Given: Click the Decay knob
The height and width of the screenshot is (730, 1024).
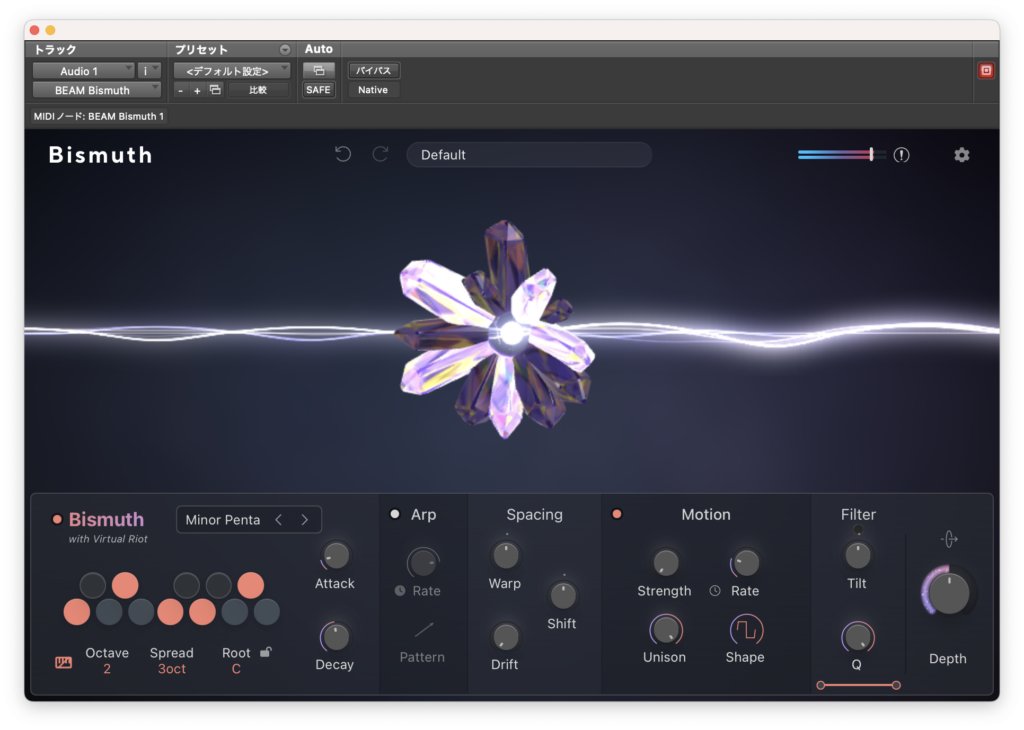Looking at the screenshot, I should (x=335, y=637).
